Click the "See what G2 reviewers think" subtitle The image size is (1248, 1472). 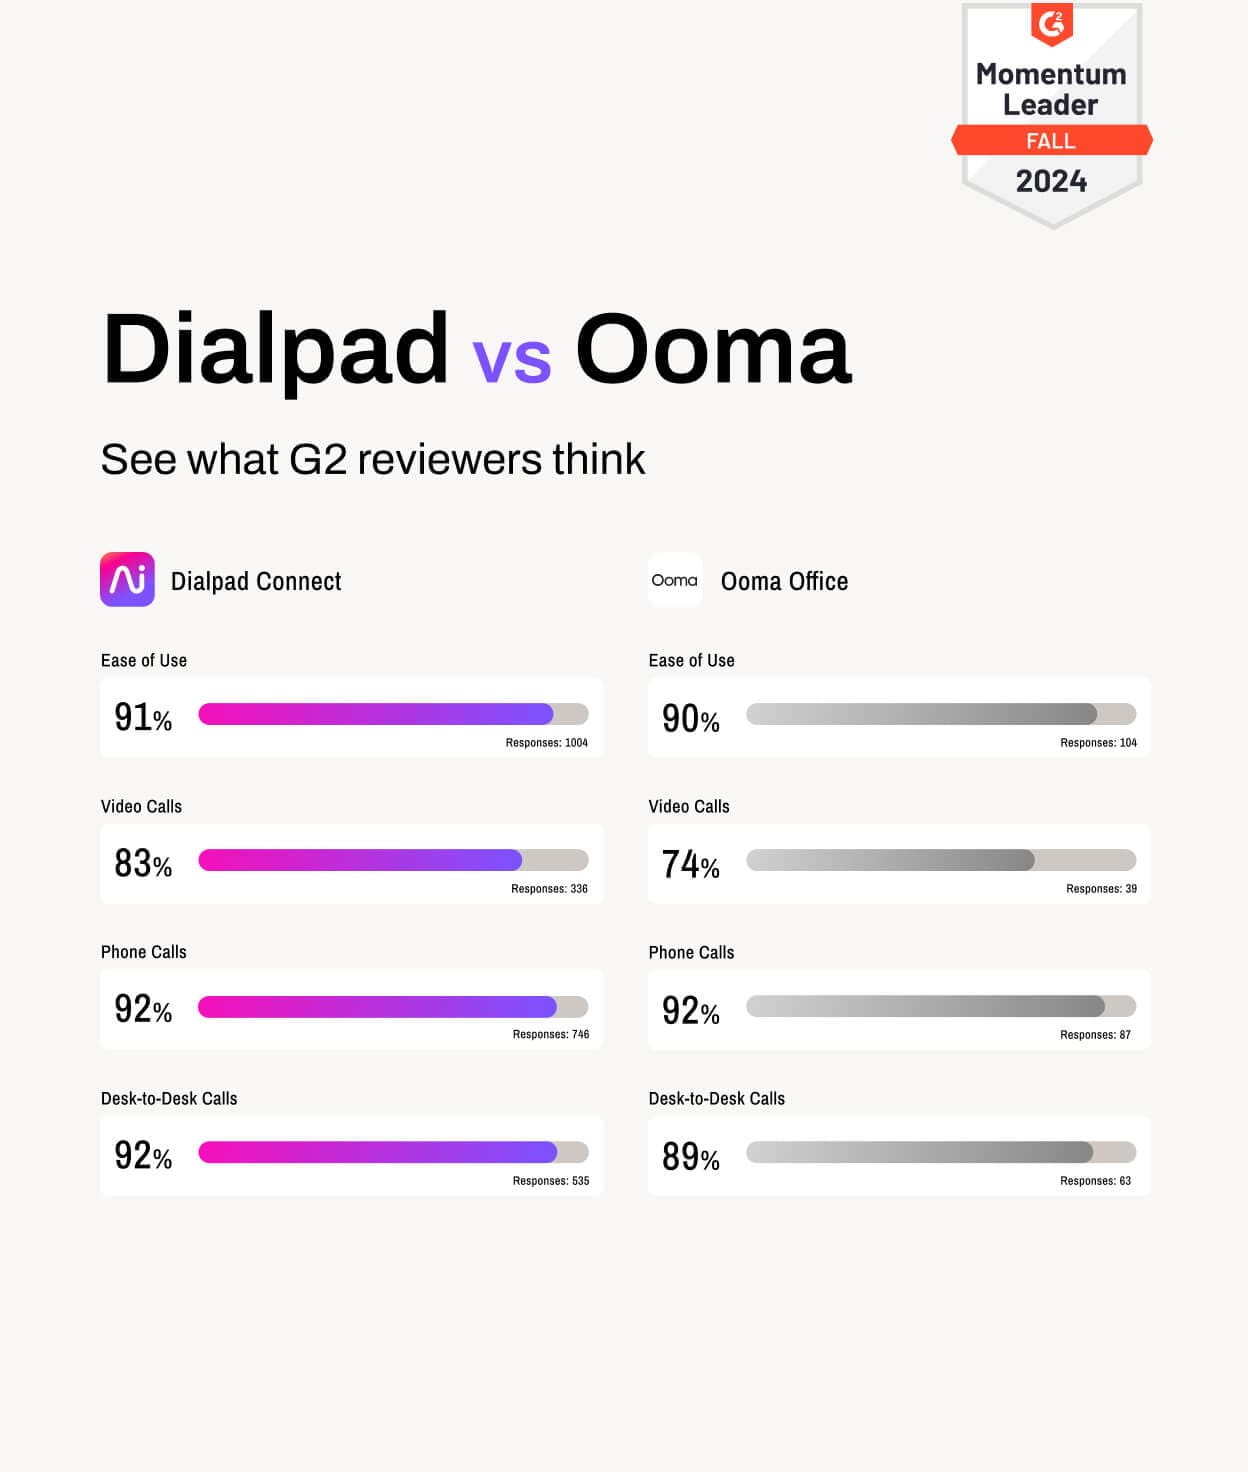pos(373,460)
